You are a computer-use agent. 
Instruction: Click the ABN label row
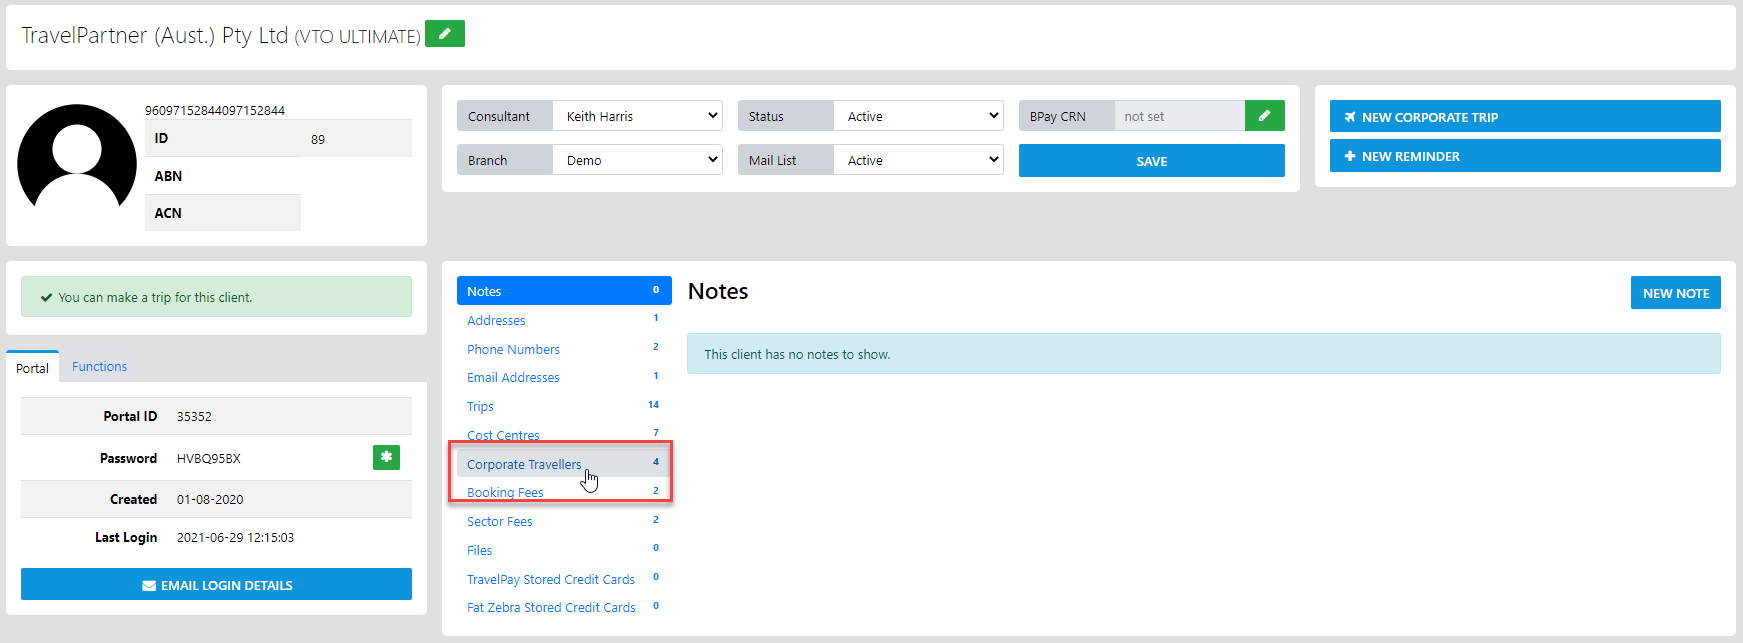[x=223, y=176]
